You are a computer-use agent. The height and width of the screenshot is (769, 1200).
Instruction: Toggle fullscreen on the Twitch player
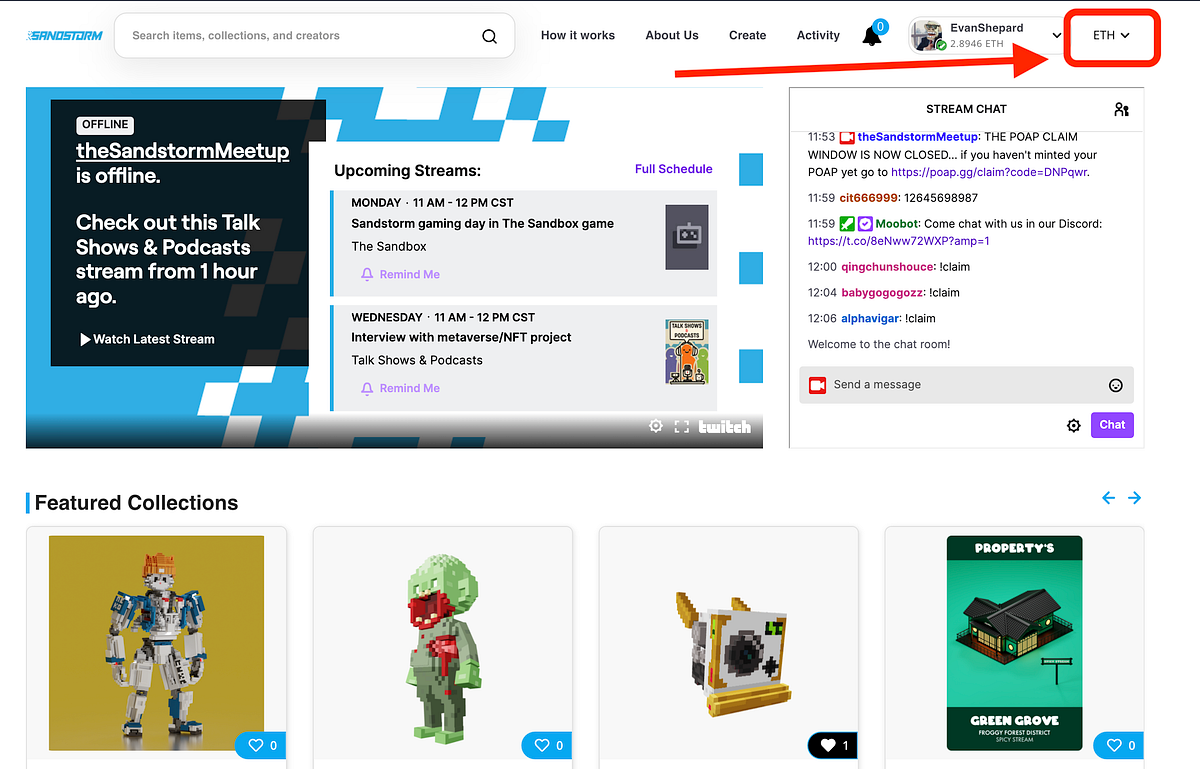(x=682, y=427)
